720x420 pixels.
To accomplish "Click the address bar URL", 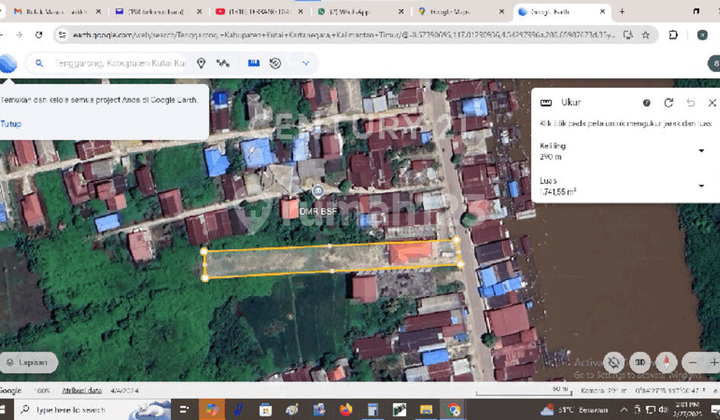I will 343,35.
